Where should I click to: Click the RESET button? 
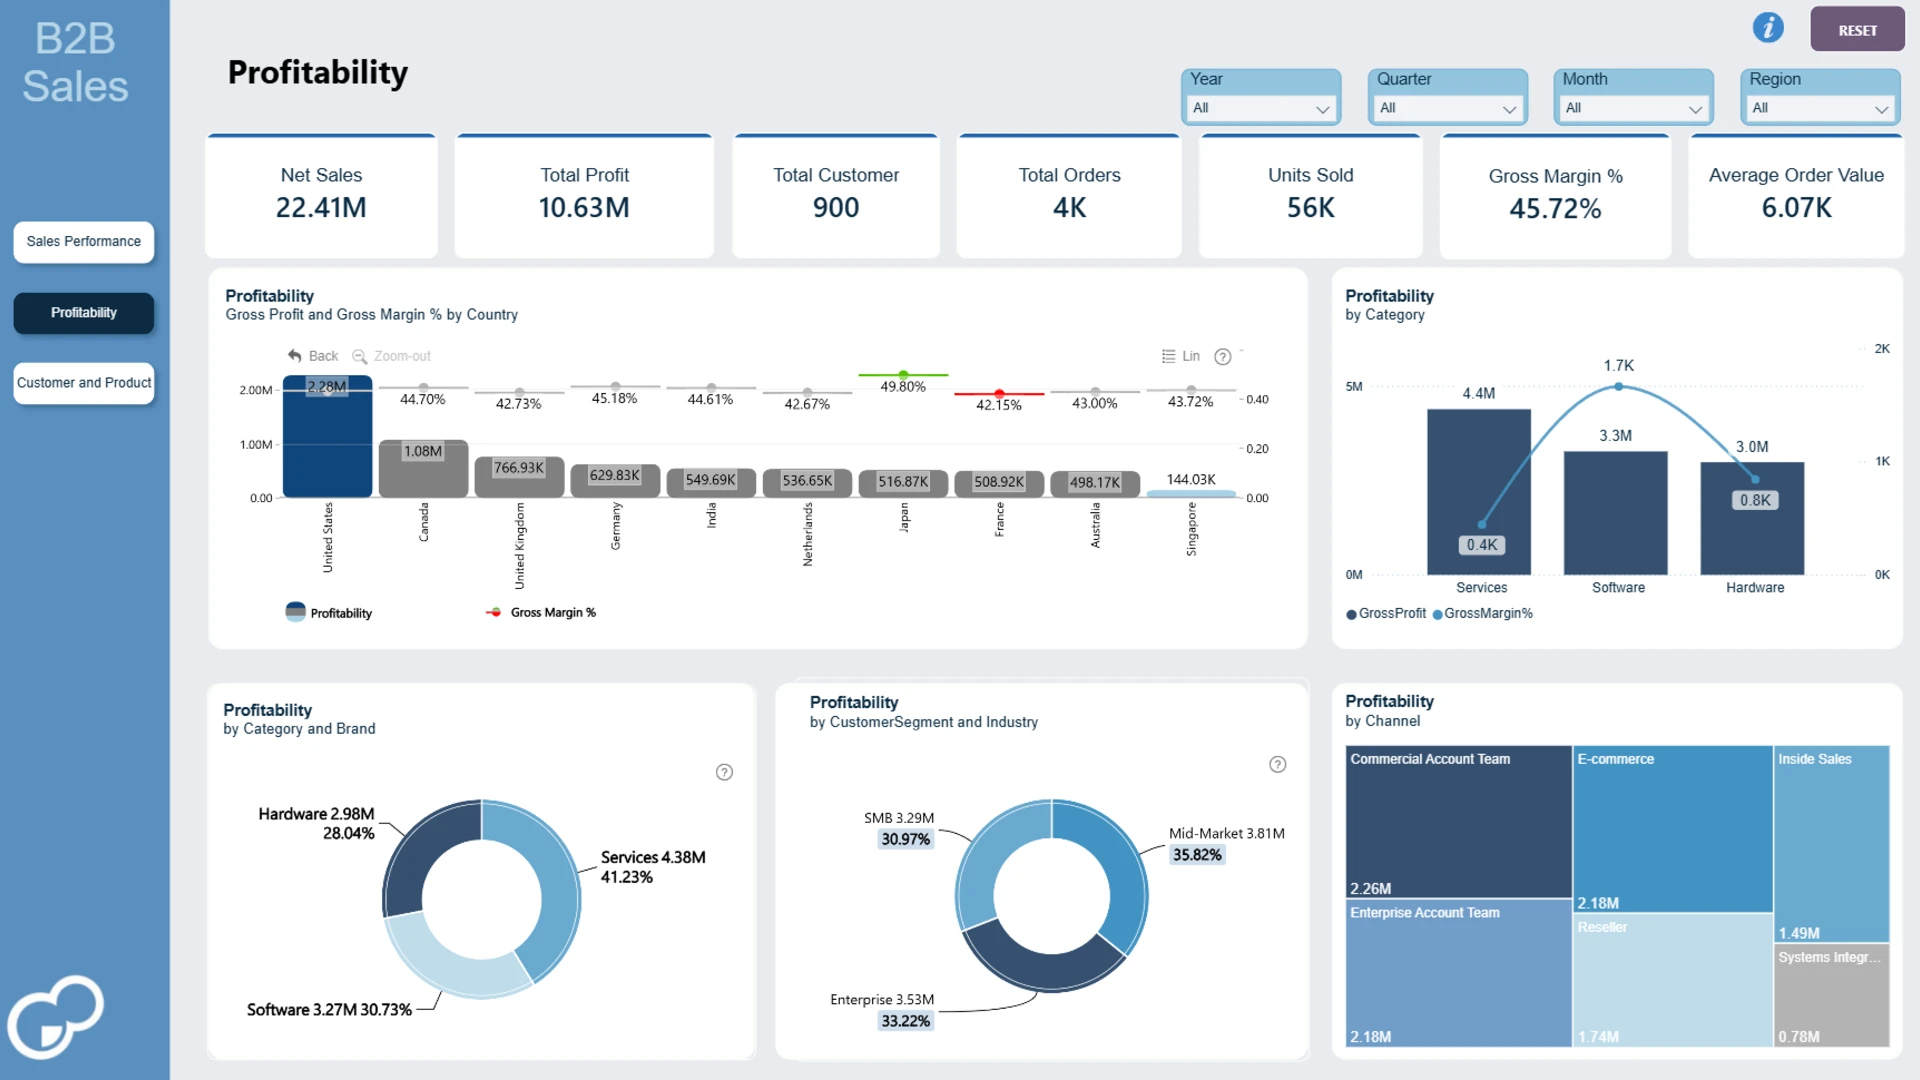(x=1857, y=30)
